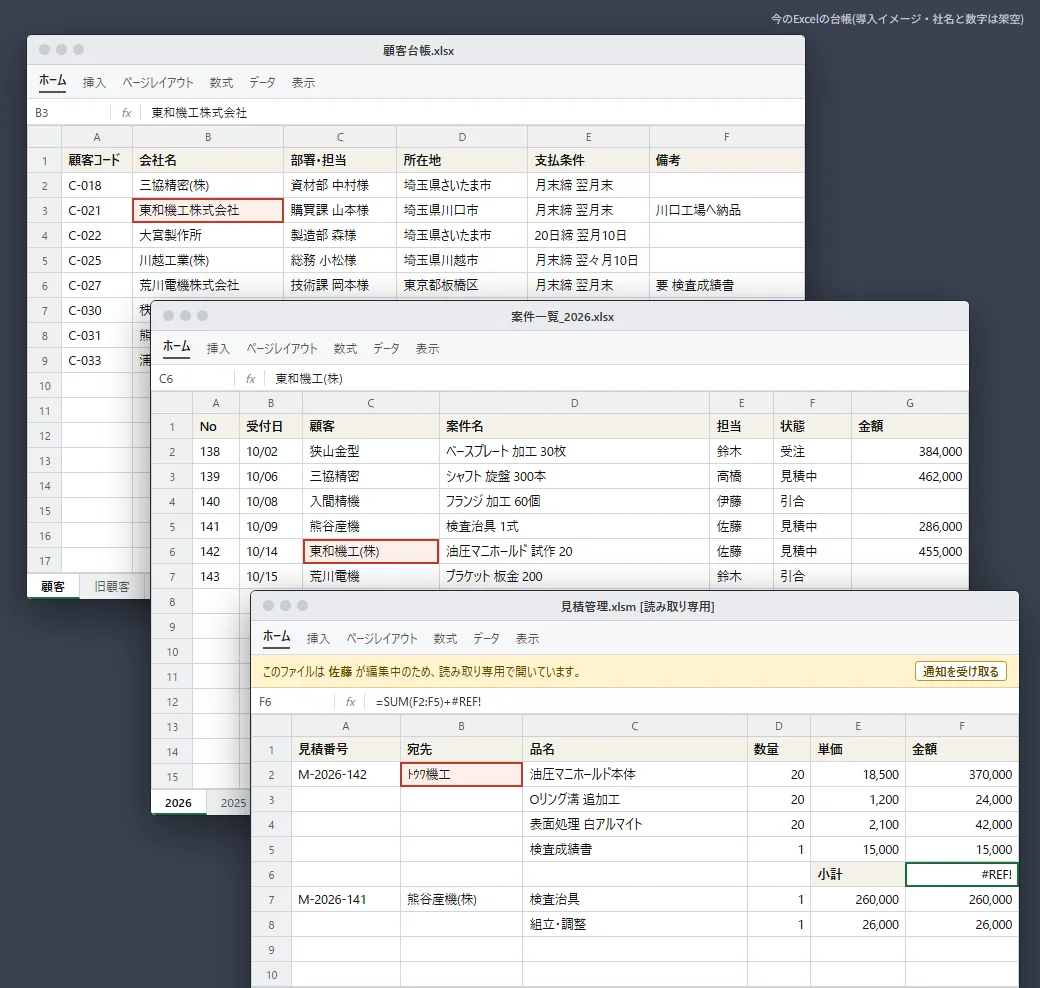
Task: Select cell 20日締 翌月10日 in 支払条件
Action: [x=588, y=235]
